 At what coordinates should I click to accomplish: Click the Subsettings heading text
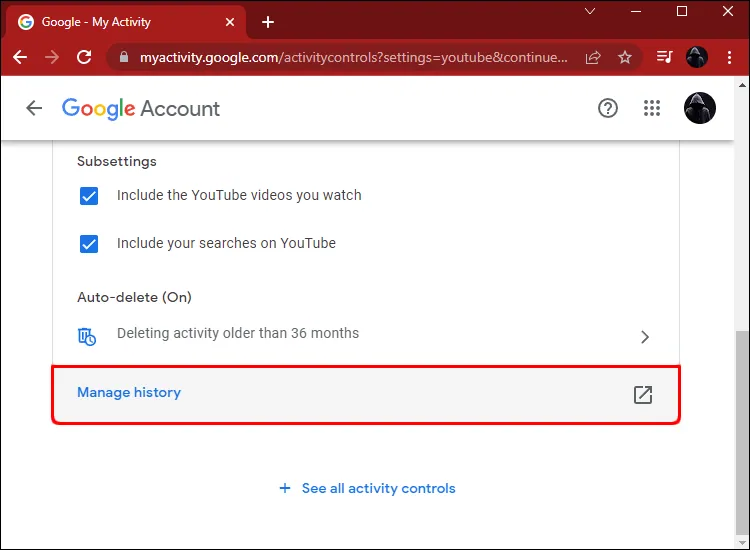(x=117, y=162)
